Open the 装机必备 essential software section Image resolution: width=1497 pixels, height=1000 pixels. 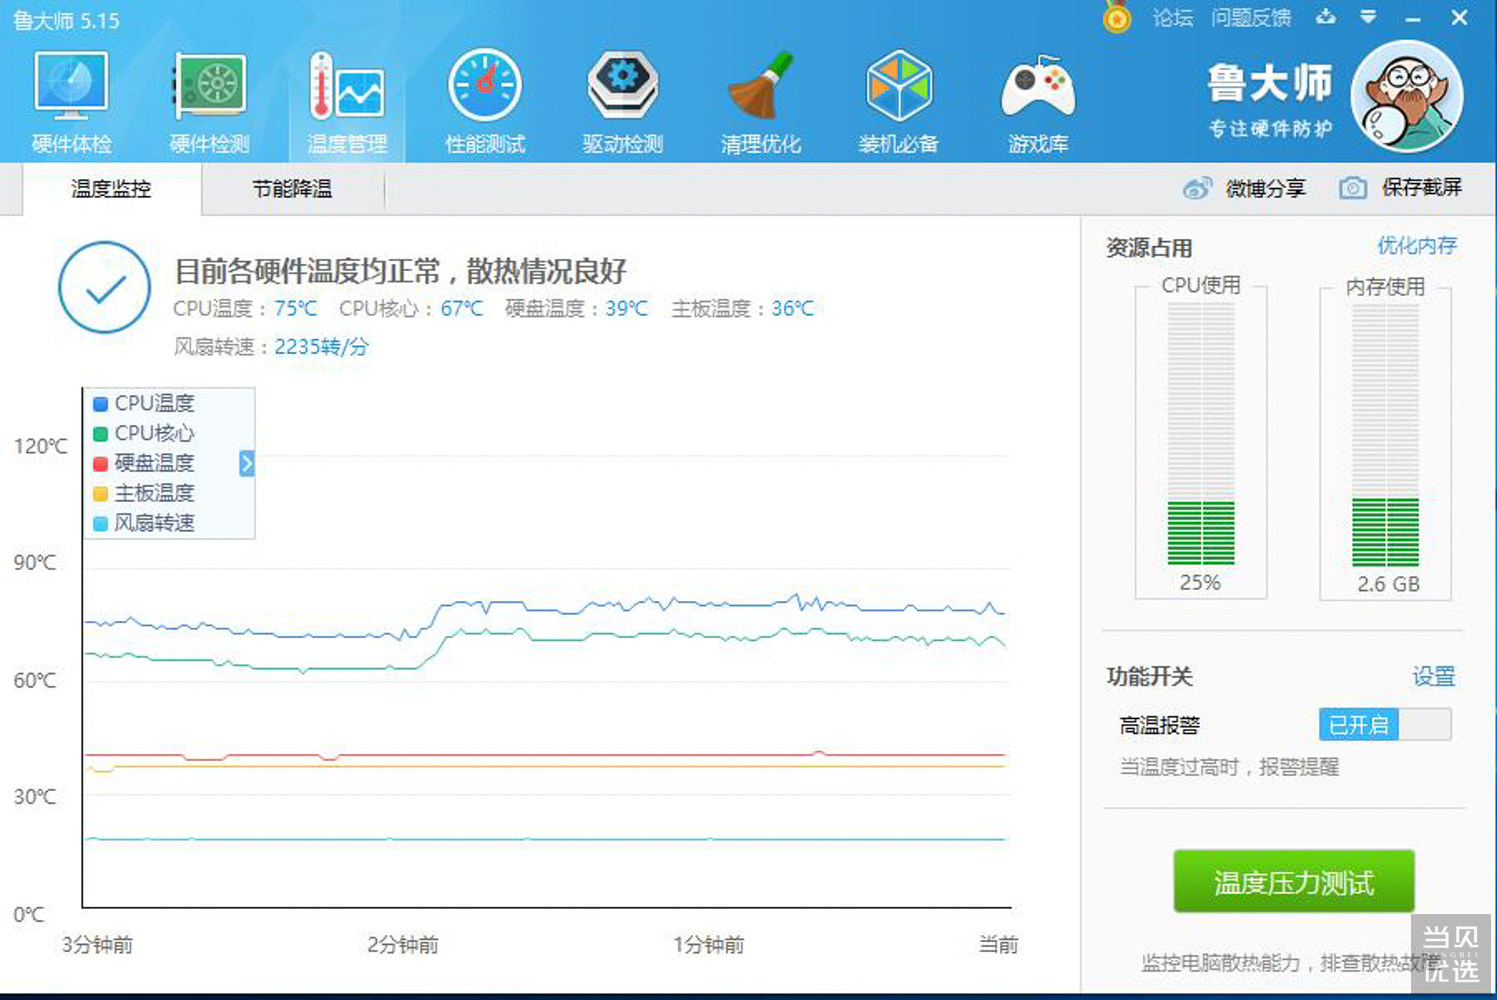(x=899, y=97)
